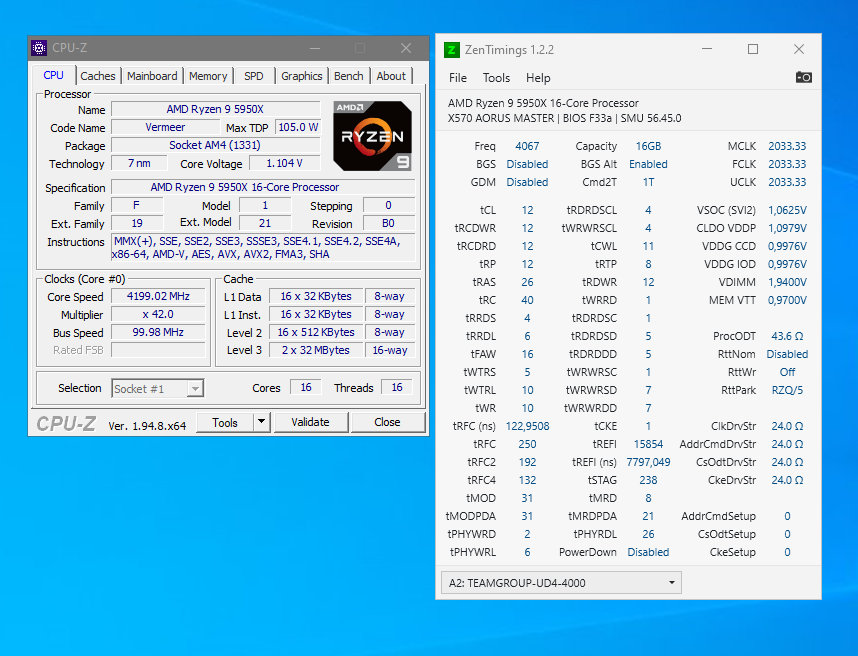Image resolution: width=858 pixels, height=656 pixels.
Task: Close the CPU-Z window
Action: (x=405, y=48)
